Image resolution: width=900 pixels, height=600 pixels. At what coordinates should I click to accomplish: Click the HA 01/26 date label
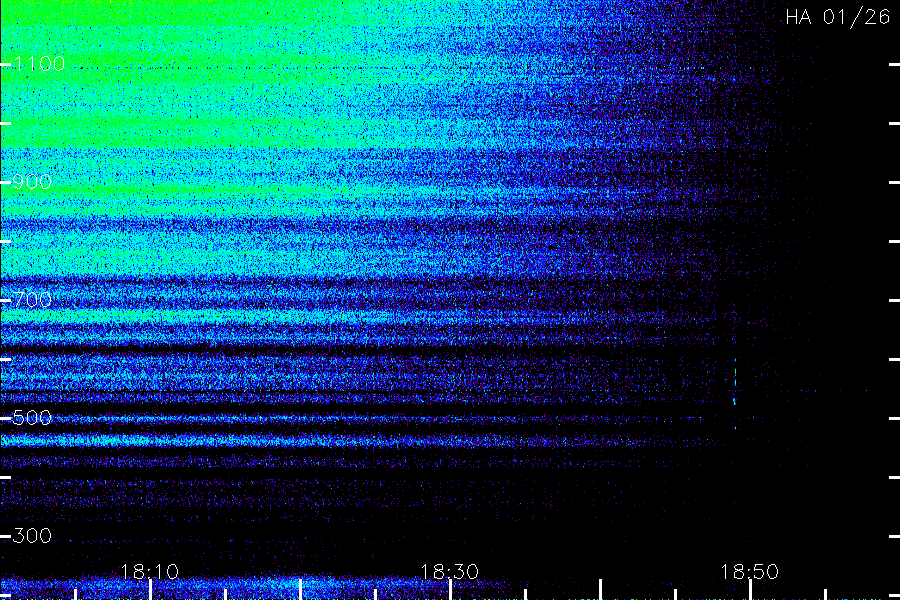tap(837, 17)
